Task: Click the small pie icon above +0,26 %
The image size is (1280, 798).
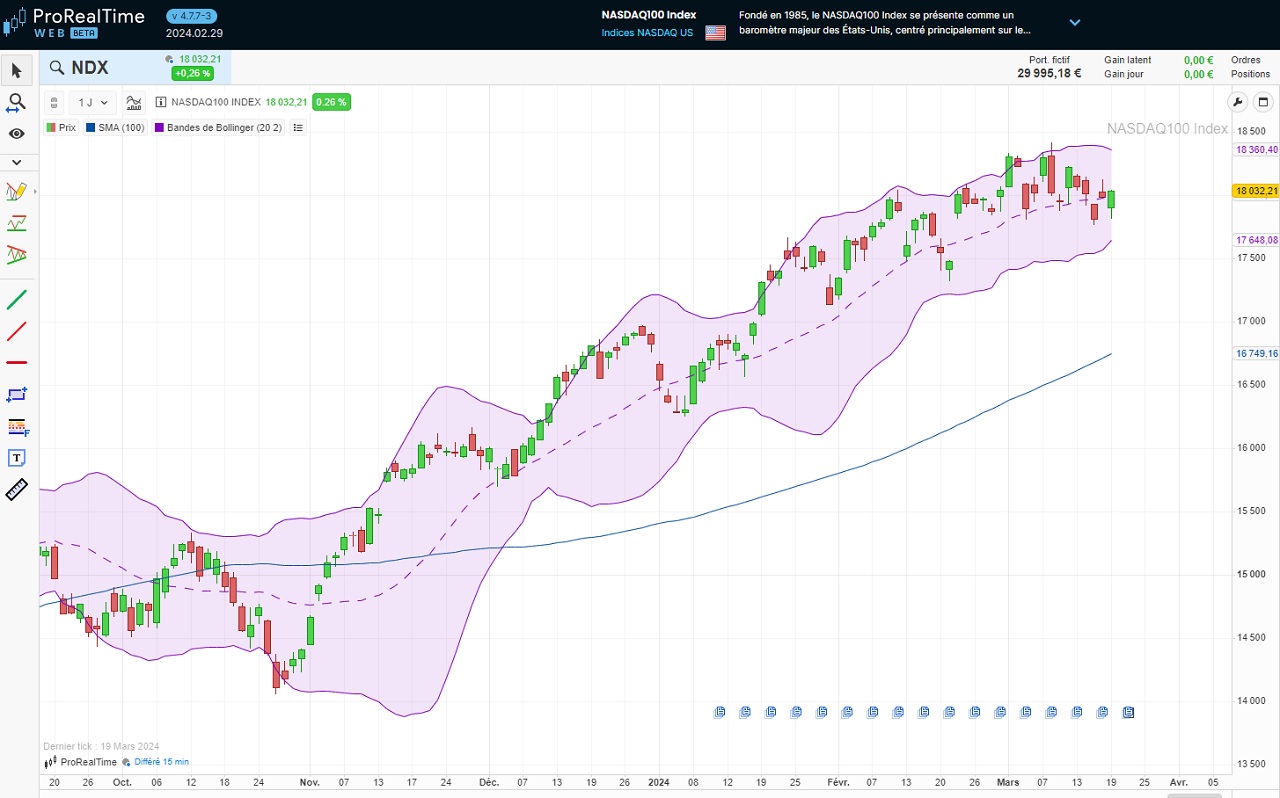Action: [169, 60]
